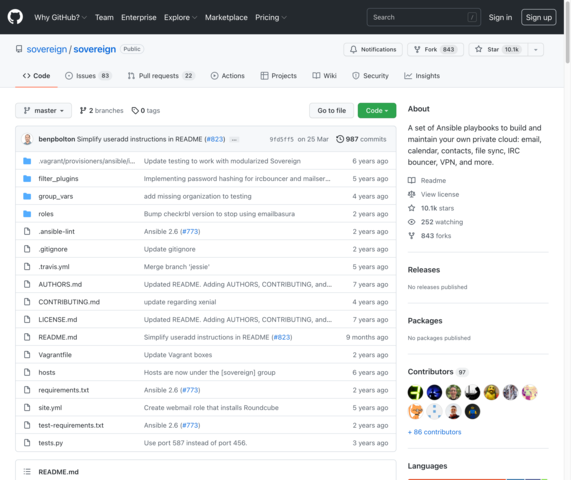Viewport: 571px width, 480px height.
Task: Switch to the Actions tab
Action: tap(228, 76)
